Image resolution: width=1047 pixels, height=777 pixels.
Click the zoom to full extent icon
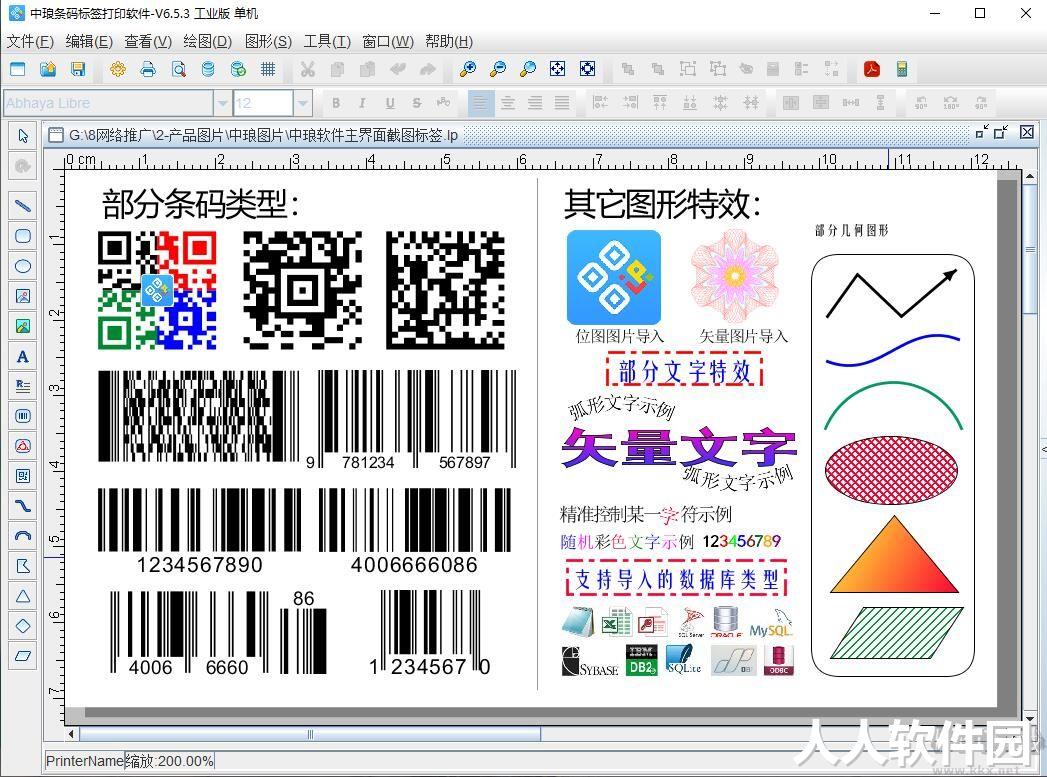click(588, 69)
